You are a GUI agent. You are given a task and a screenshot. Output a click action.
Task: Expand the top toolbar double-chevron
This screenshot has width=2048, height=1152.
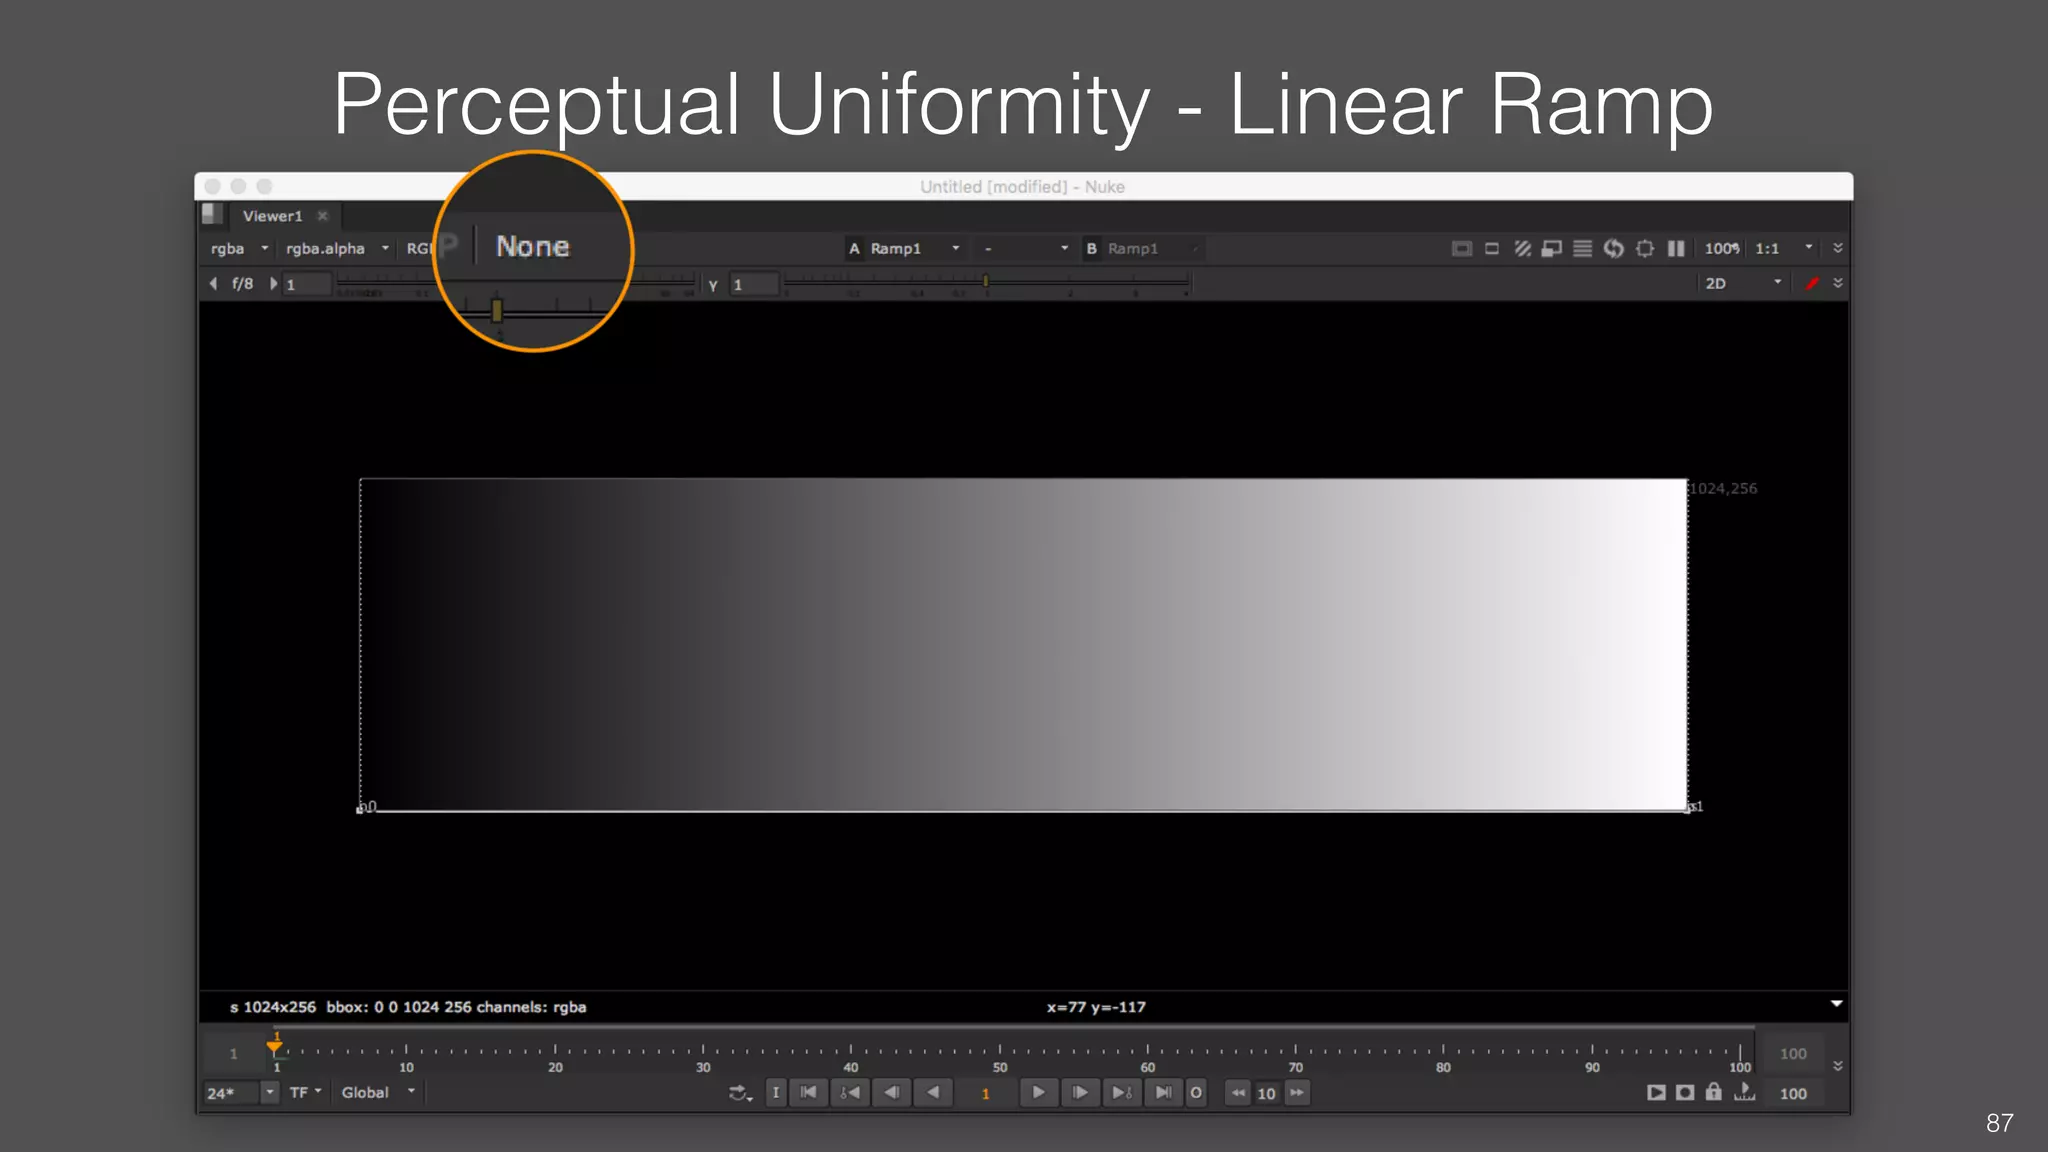click(1838, 249)
